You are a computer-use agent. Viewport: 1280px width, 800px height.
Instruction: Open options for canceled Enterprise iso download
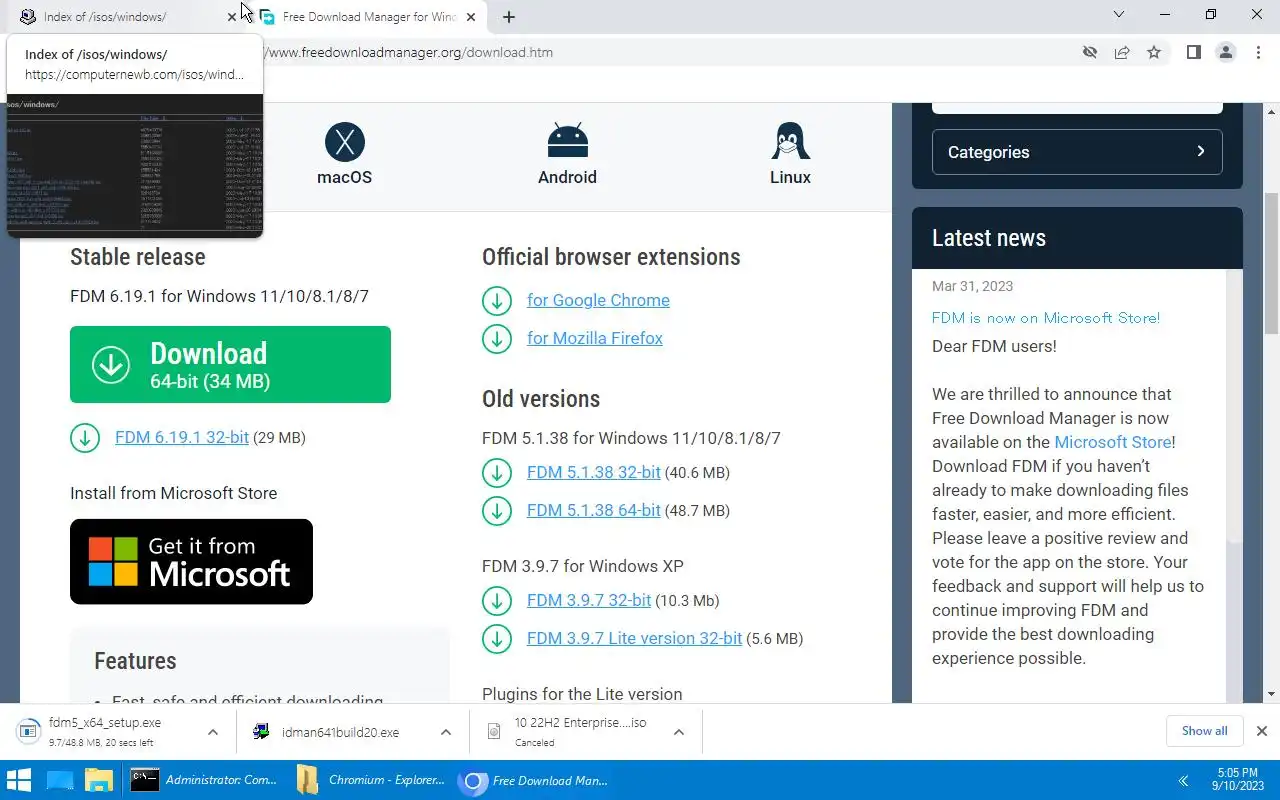[x=679, y=732]
